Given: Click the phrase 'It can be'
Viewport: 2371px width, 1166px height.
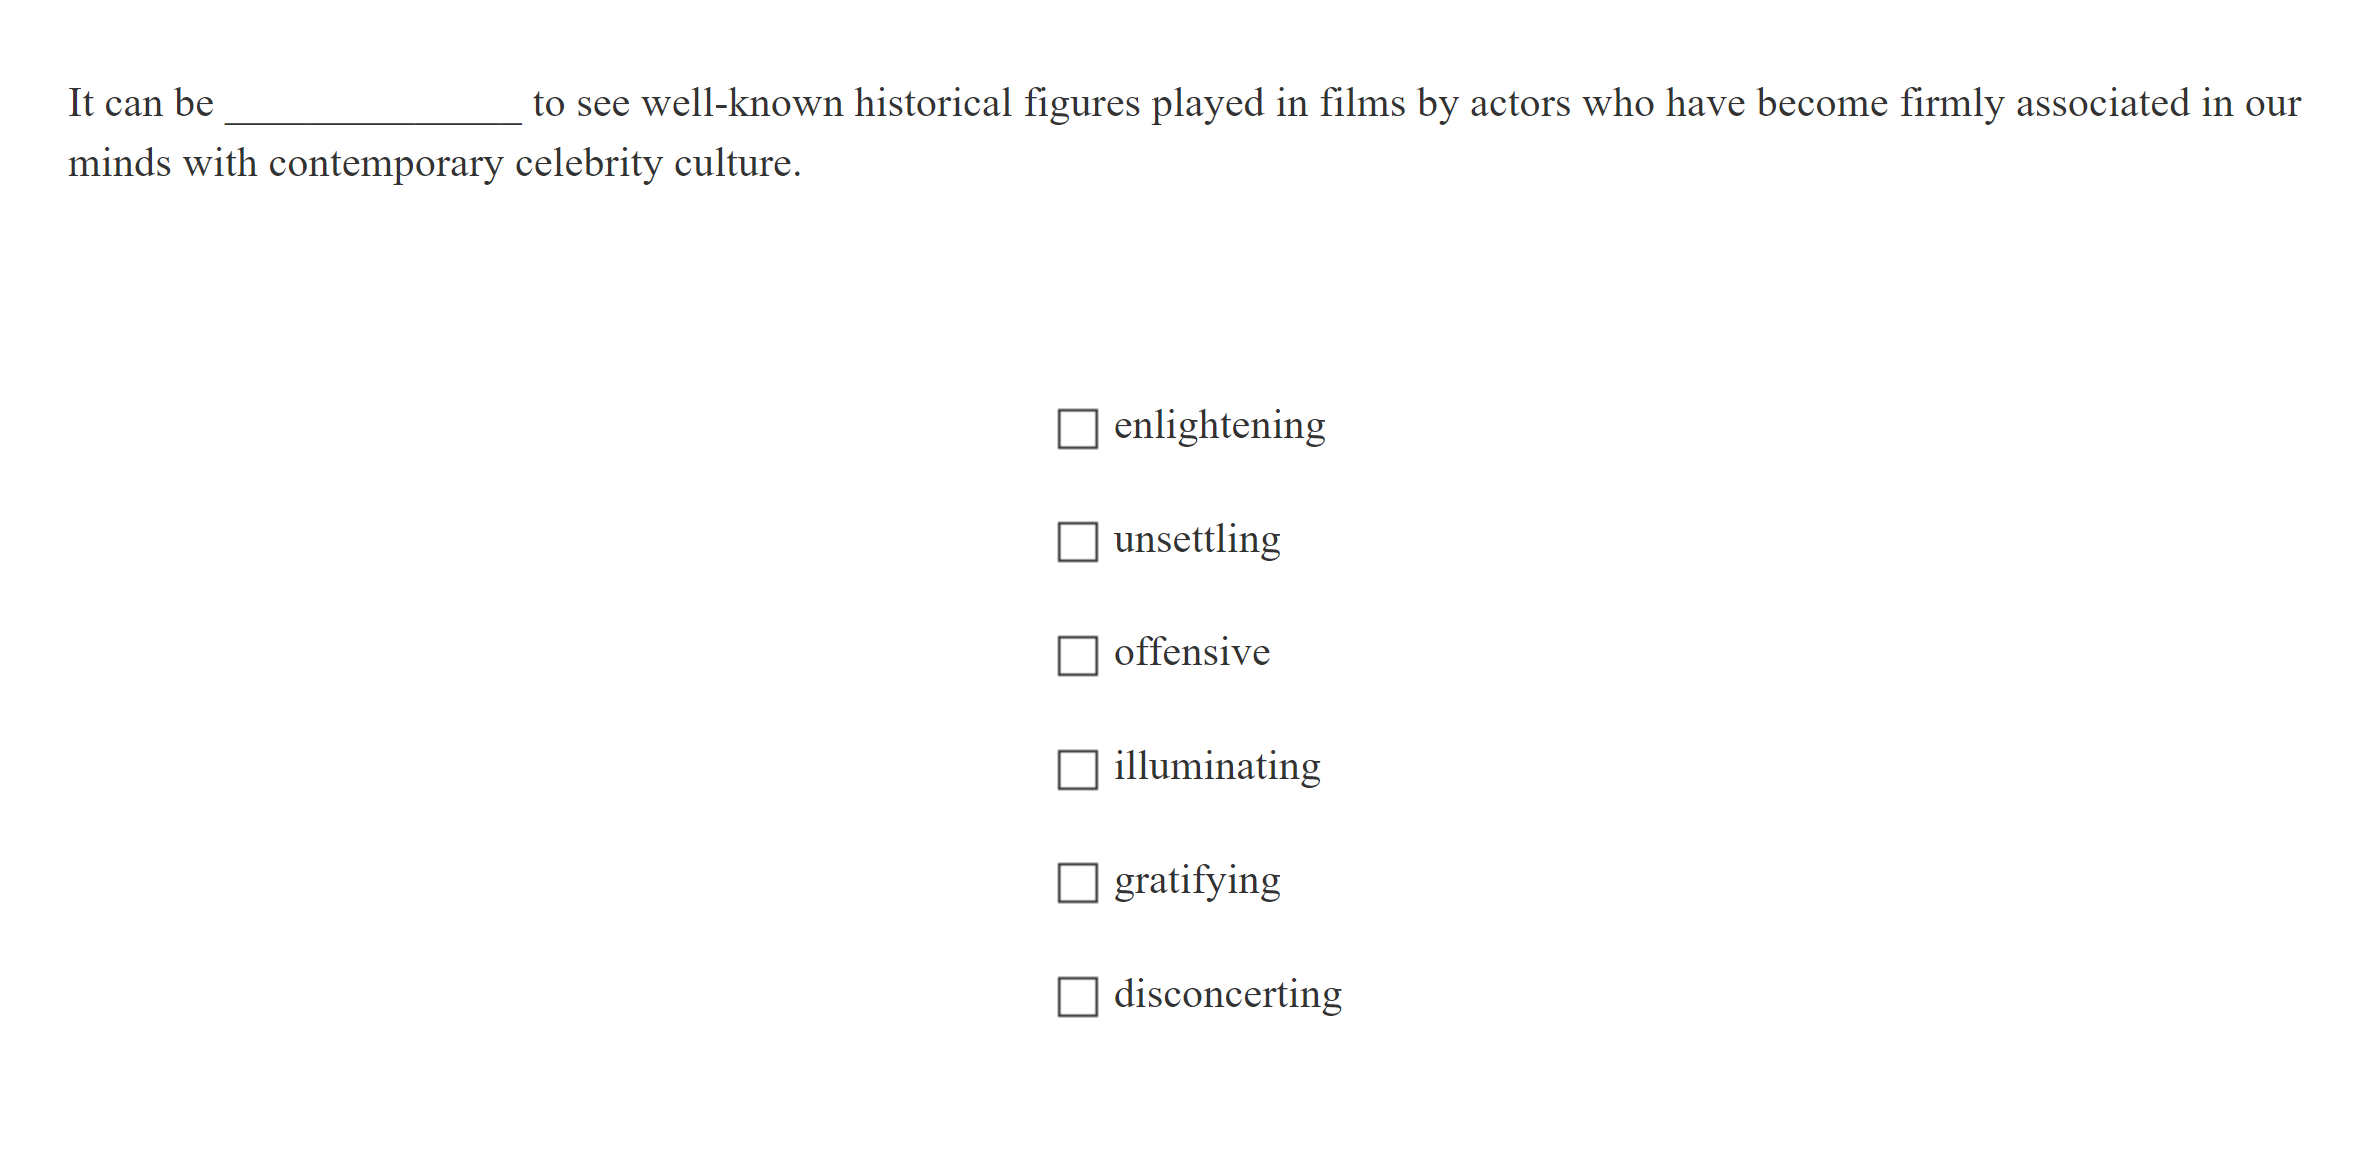Looking at the screenshot, I should coord(141,104).
